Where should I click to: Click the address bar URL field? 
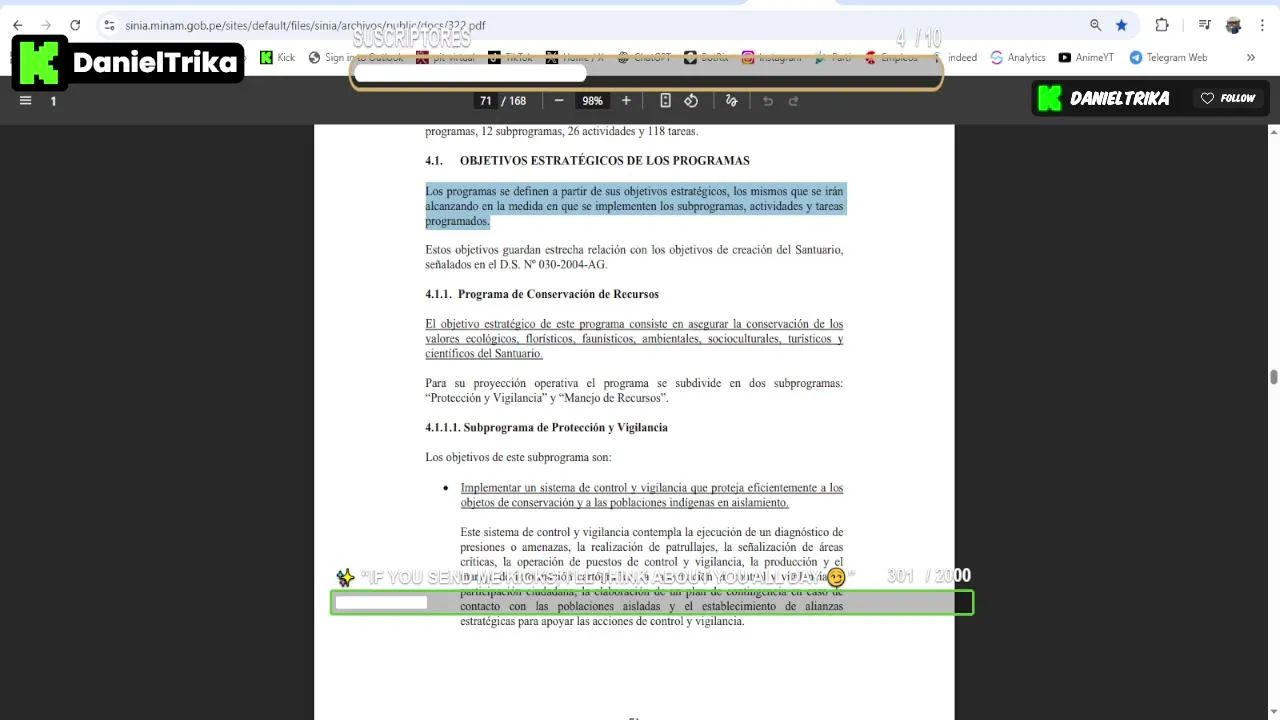click(x=600, y=25)
